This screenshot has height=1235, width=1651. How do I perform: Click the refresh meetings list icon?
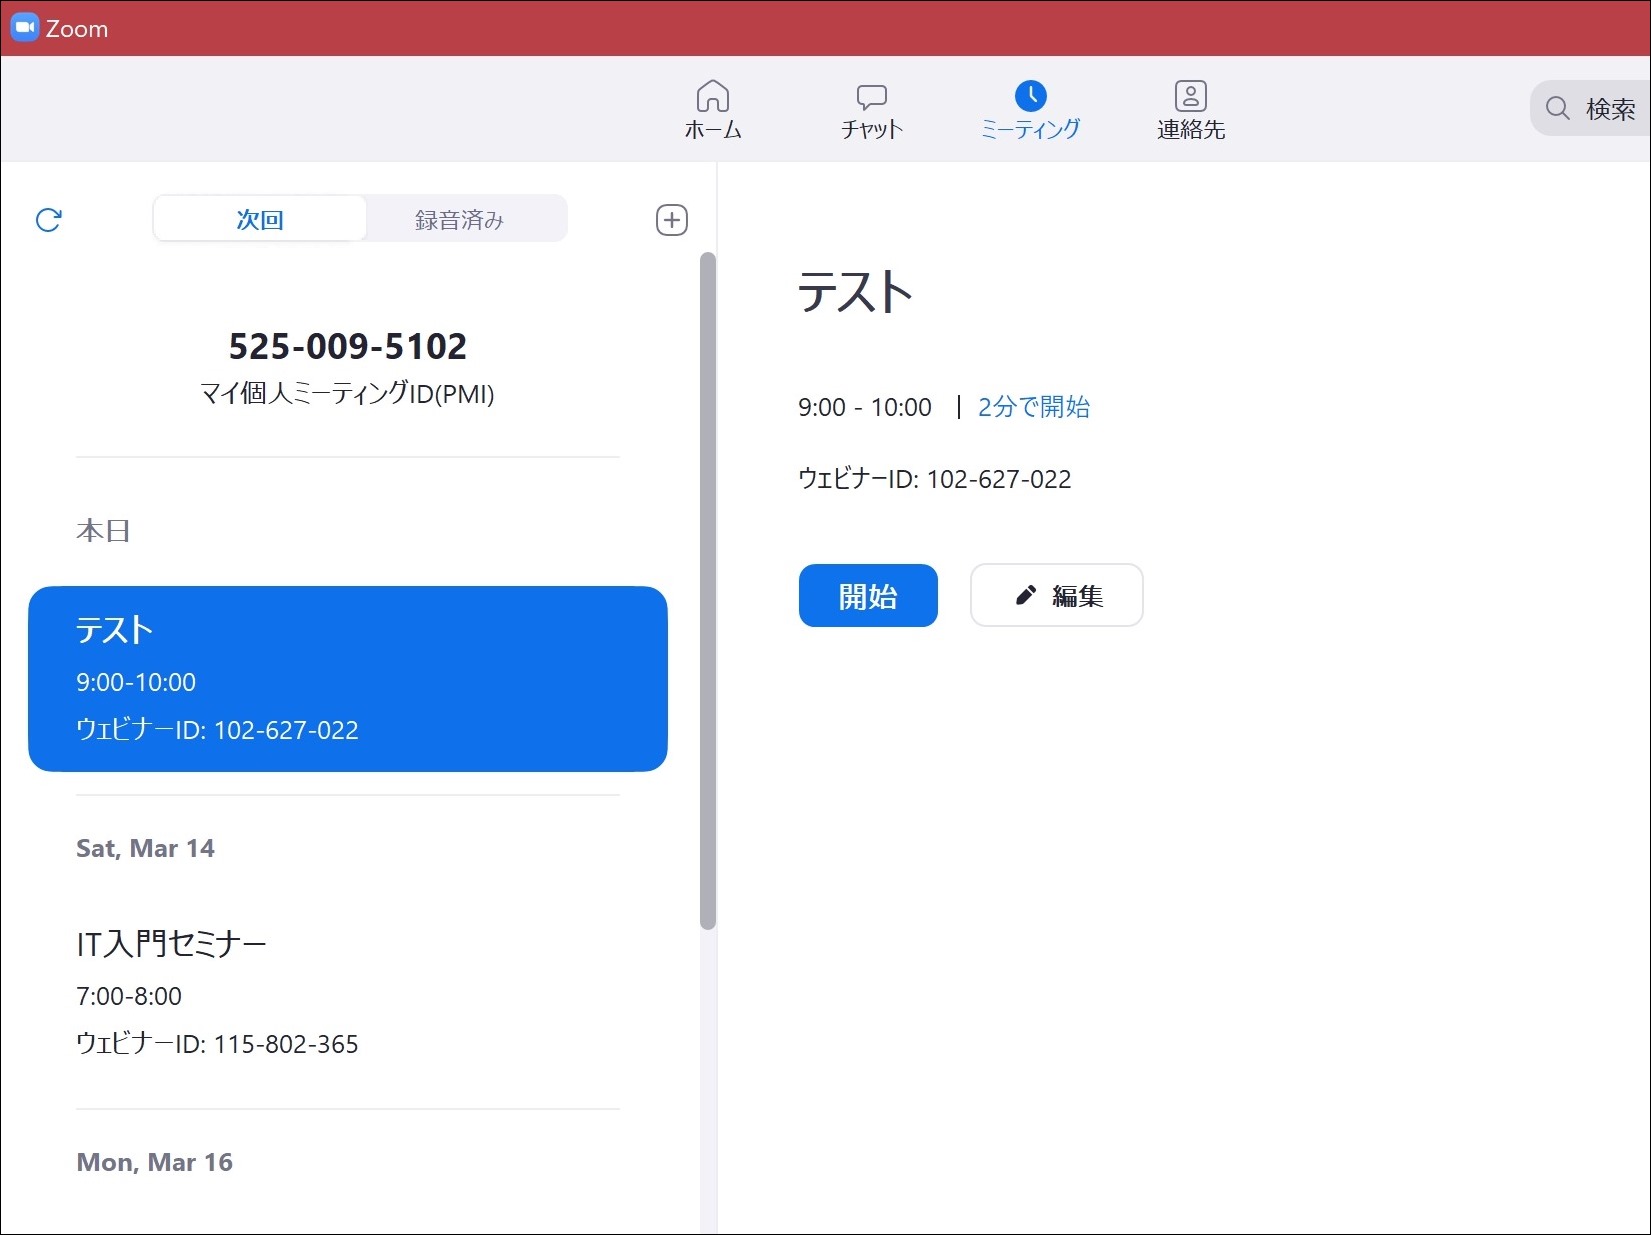49,220
